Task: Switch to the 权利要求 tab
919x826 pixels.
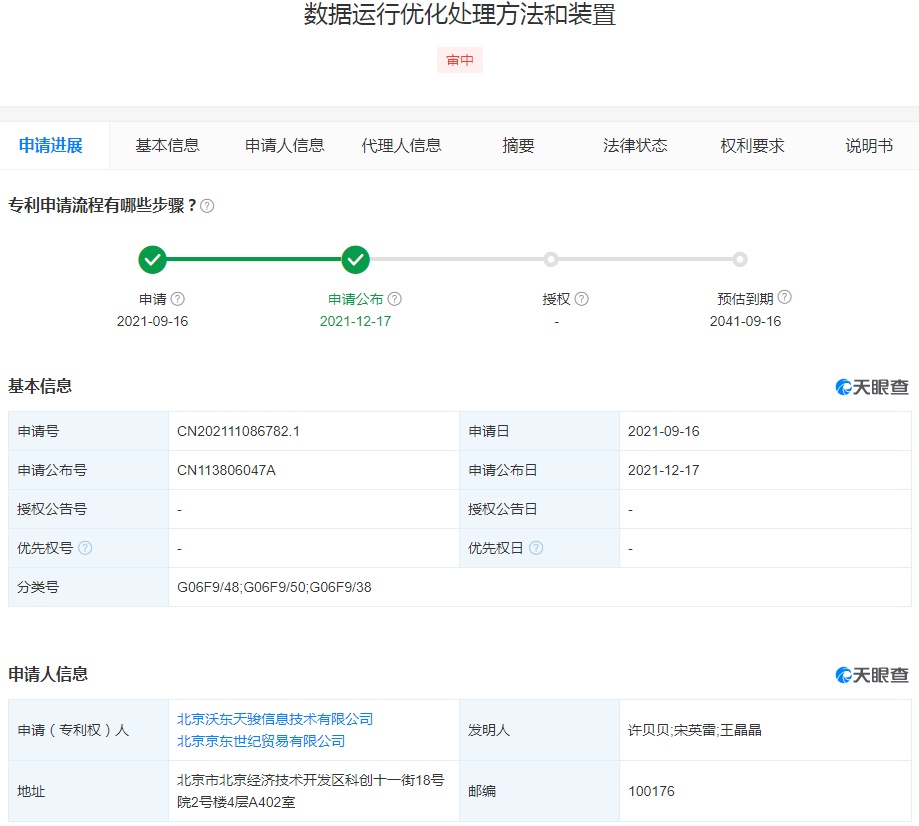Action: point(752,145)
